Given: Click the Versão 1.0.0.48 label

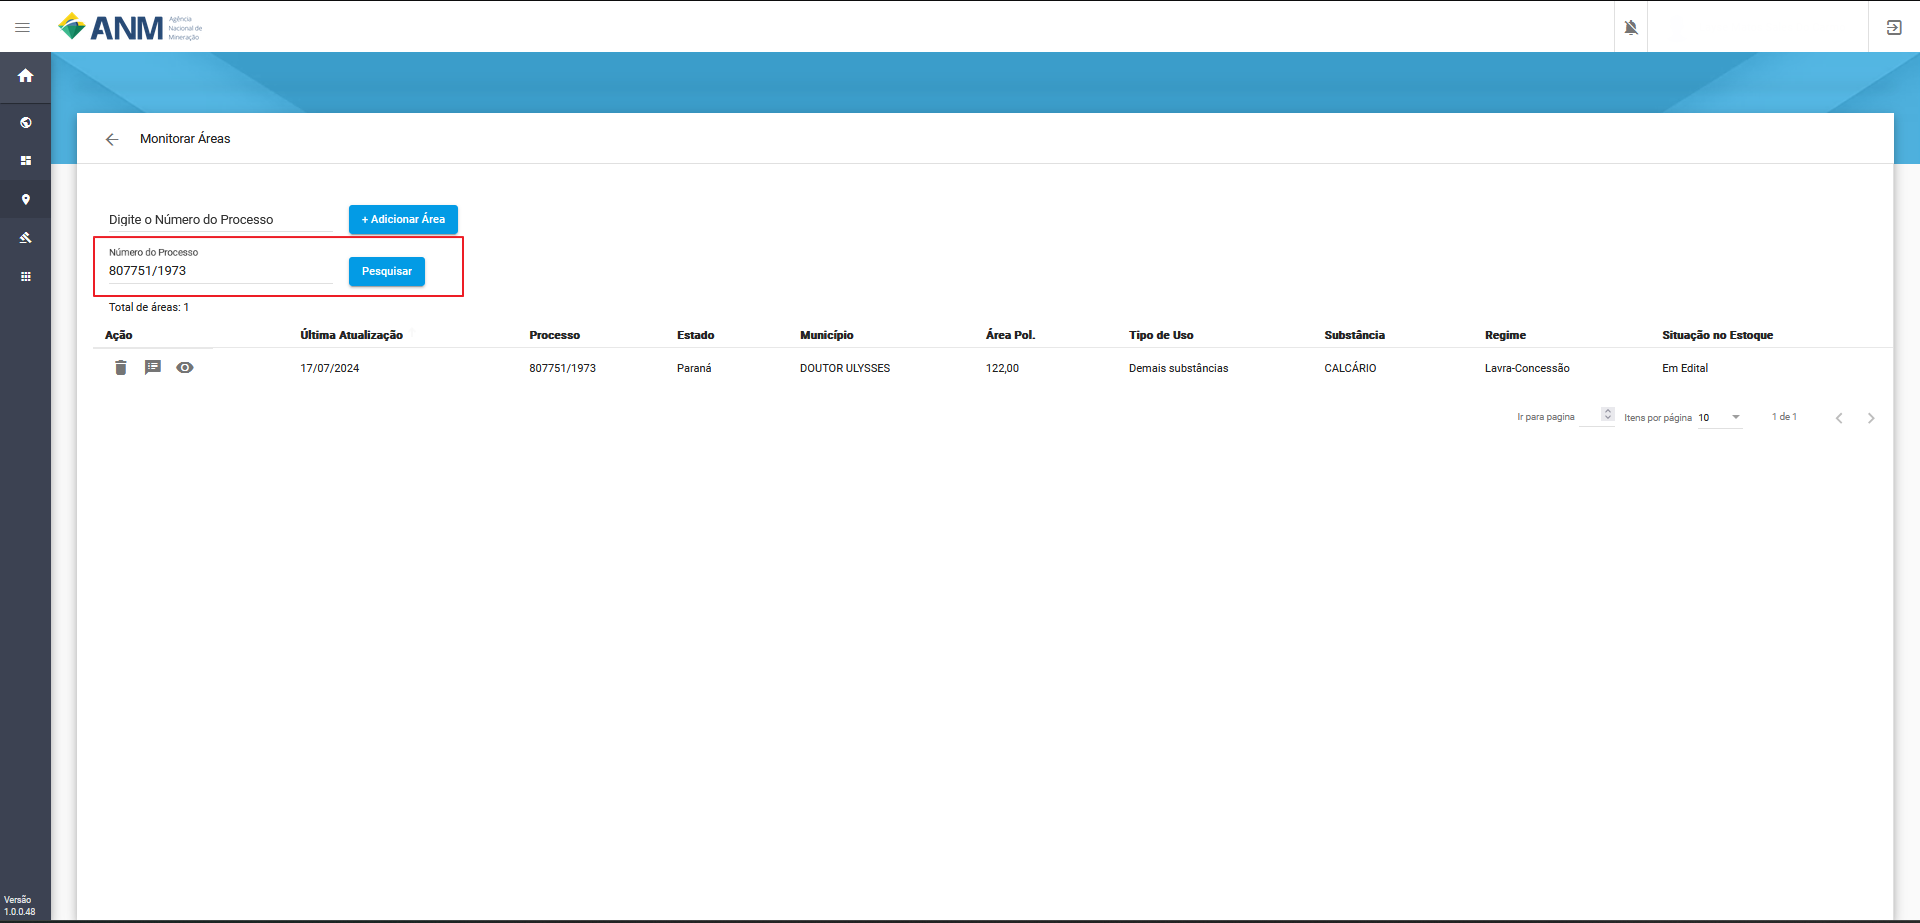Looking at the screenshot, I should coord(20,906).
